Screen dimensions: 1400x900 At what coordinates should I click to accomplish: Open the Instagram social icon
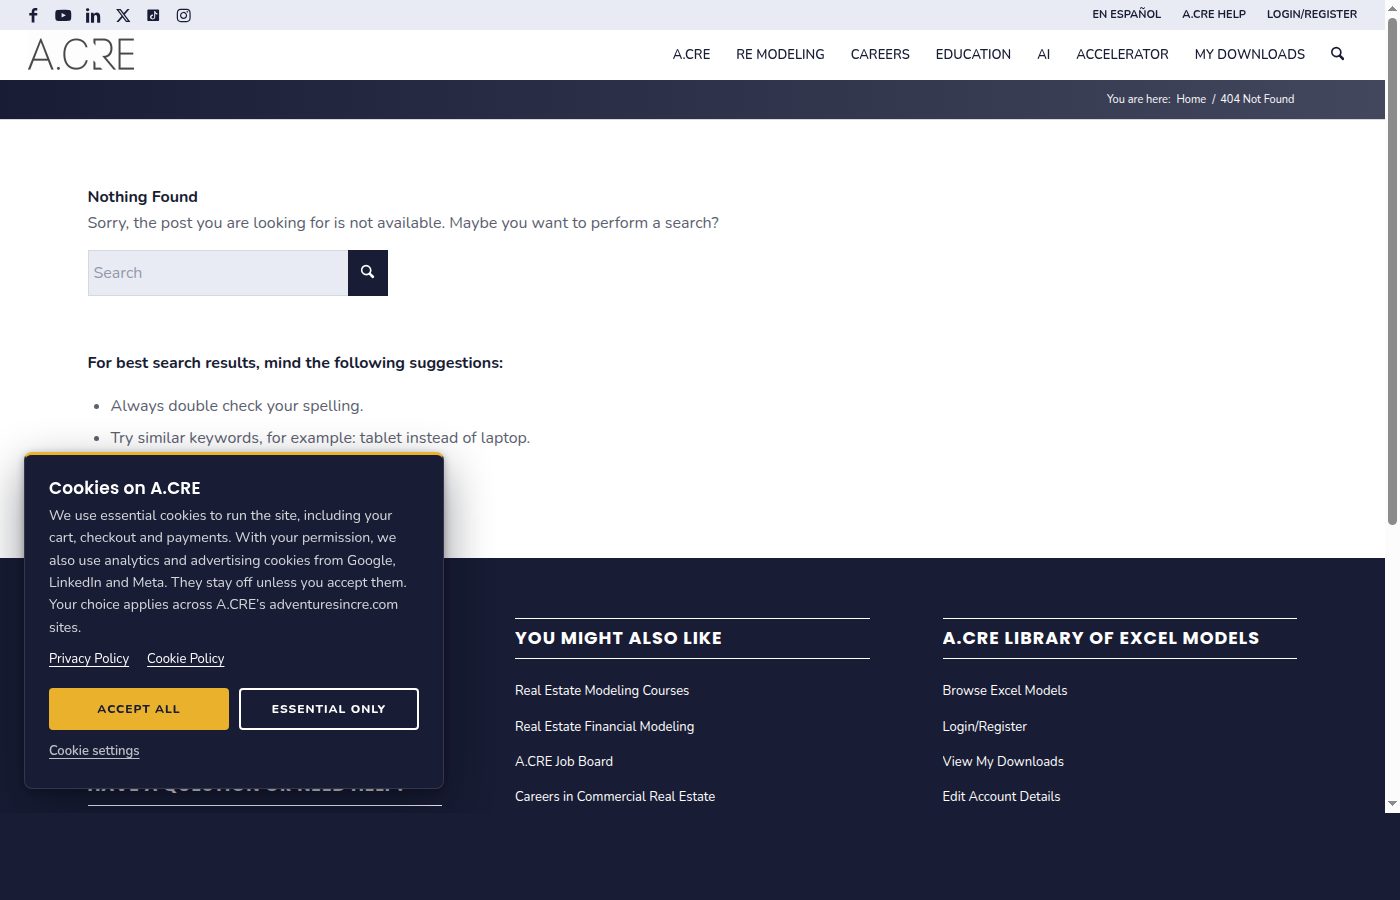[183, 15]
